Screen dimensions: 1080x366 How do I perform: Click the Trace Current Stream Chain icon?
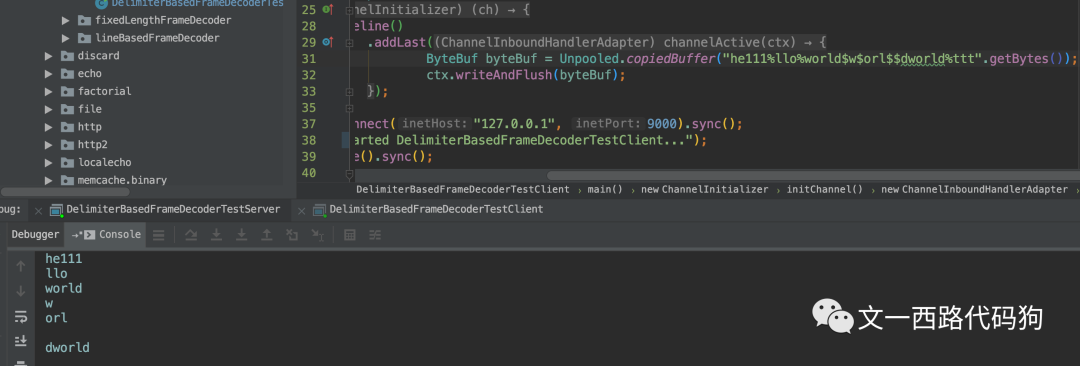click(x=375, y=235)
